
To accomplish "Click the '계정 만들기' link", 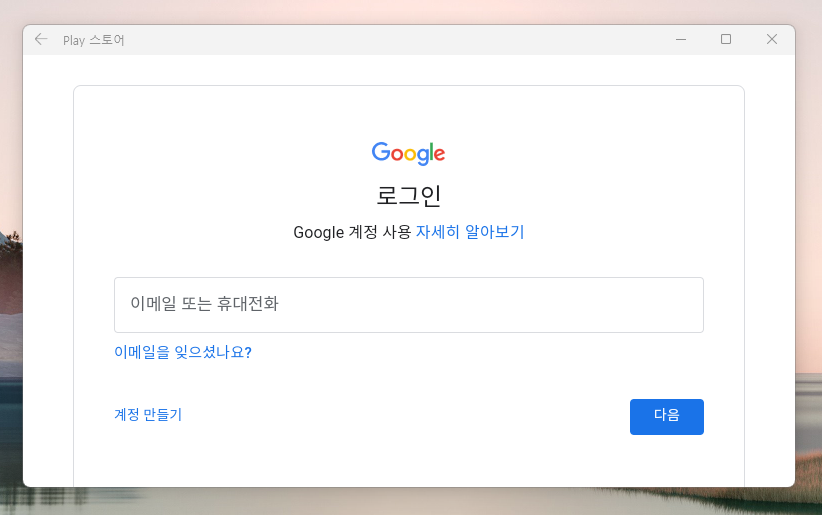I will coord(148,414).
